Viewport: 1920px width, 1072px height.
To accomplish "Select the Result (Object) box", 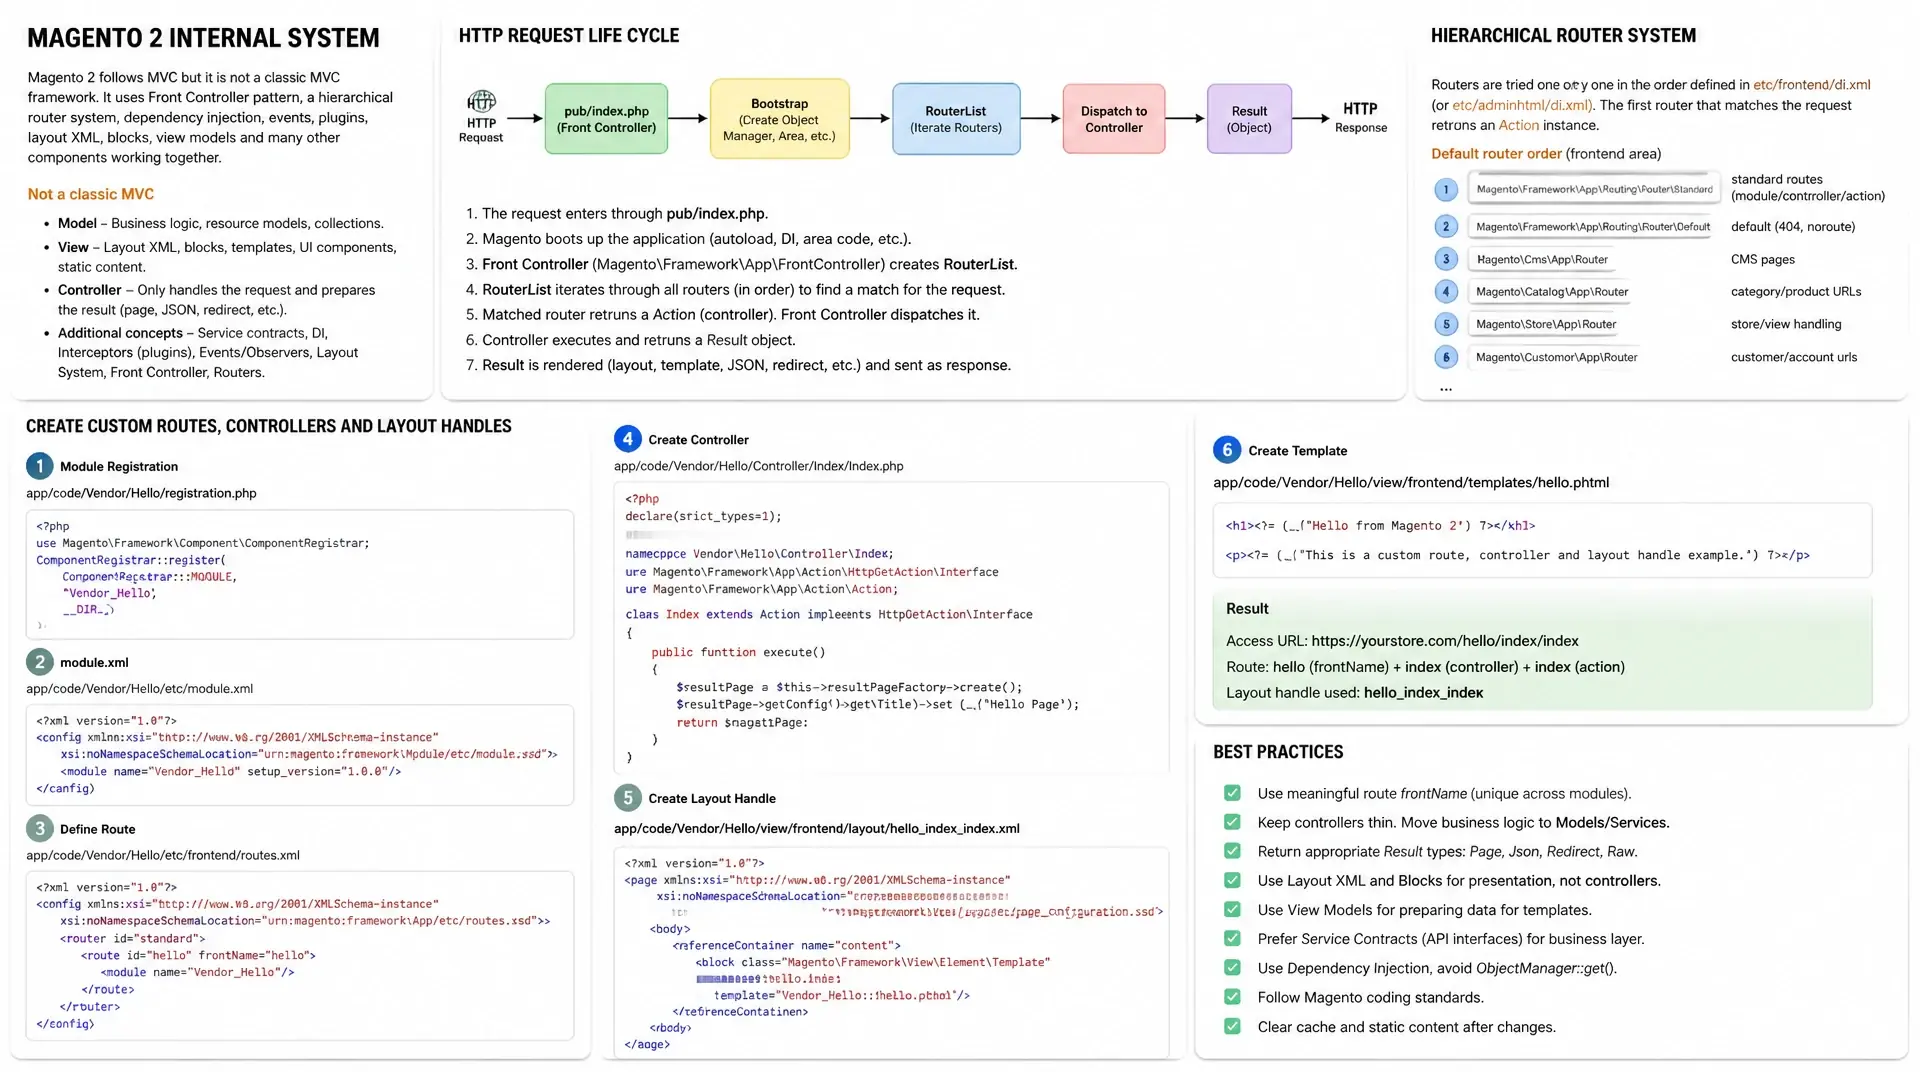I will [x=1249, y=119].
